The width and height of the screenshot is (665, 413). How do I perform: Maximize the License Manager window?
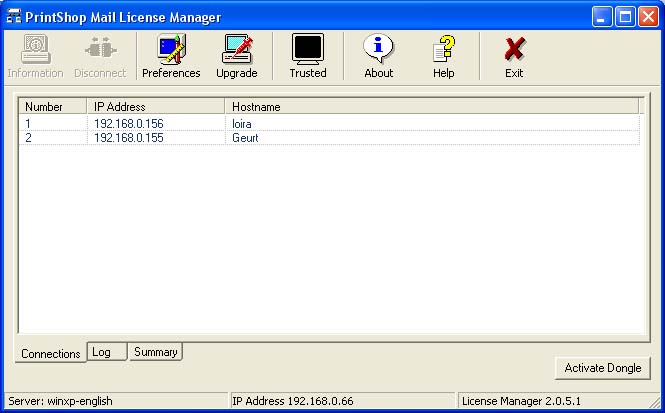point(625,17)
